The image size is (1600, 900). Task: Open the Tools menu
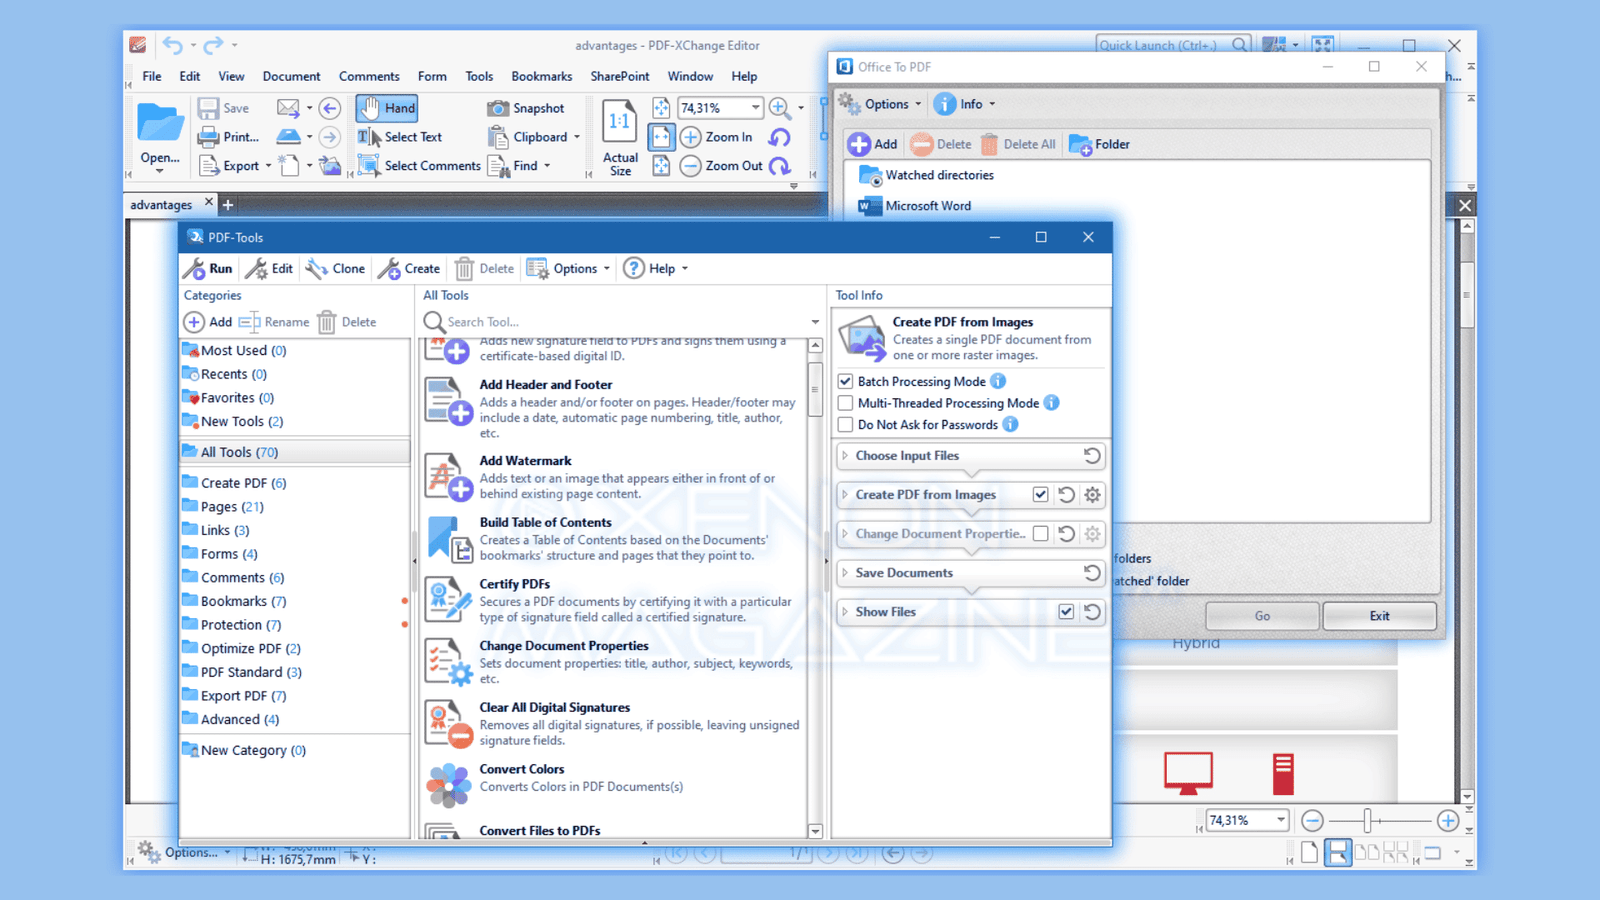coord(479,76)
